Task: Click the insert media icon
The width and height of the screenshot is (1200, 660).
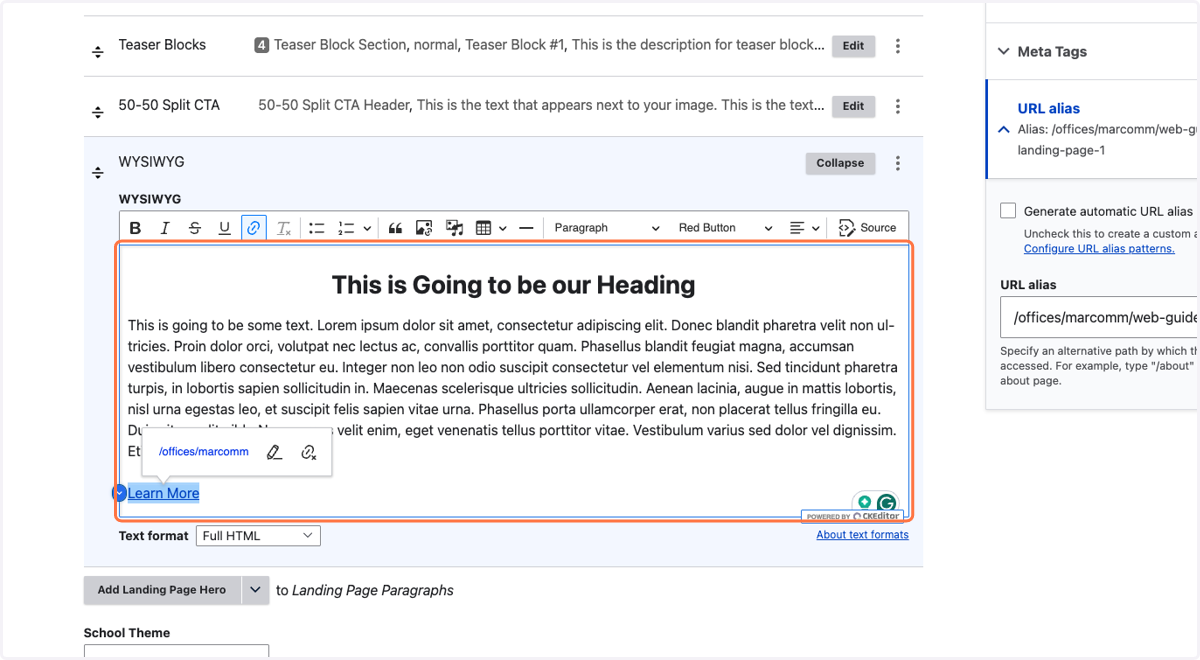Action: click(454, 228)
